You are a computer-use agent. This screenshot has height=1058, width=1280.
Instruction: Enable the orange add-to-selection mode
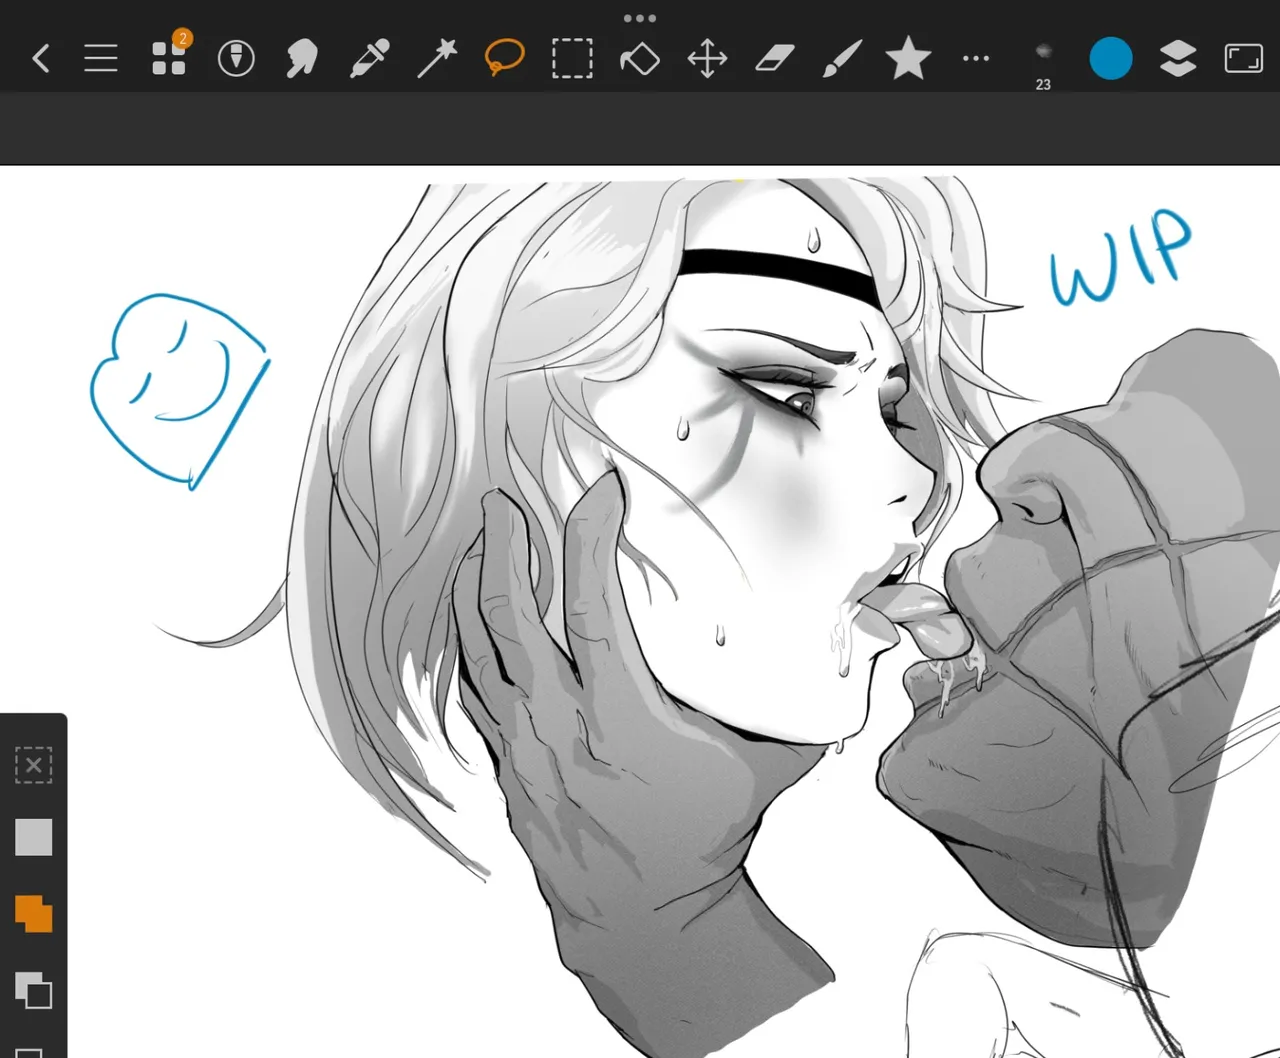click(33, 913)
